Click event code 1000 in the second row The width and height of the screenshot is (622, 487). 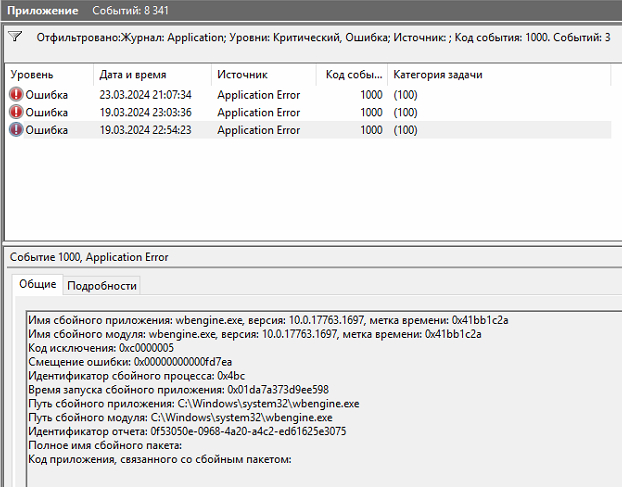(371, 112)
